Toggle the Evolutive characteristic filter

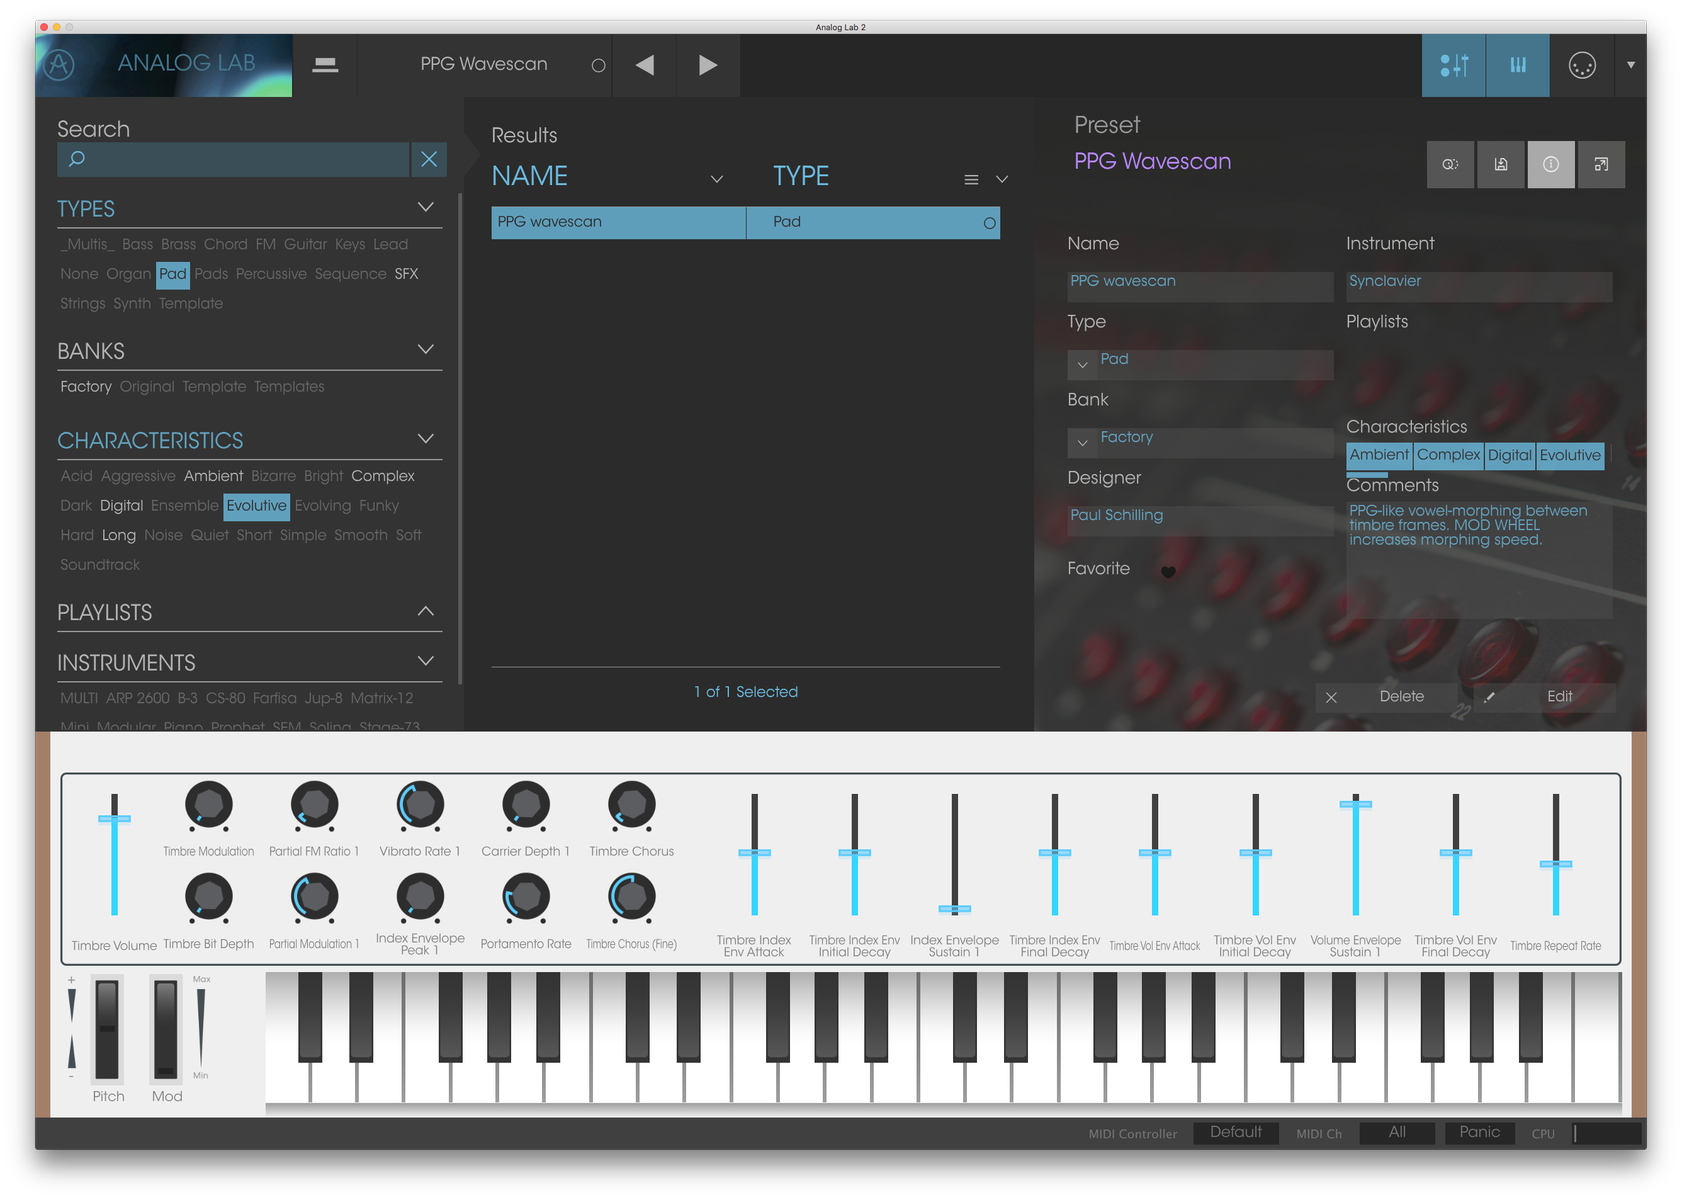click(x=256, y=506)
